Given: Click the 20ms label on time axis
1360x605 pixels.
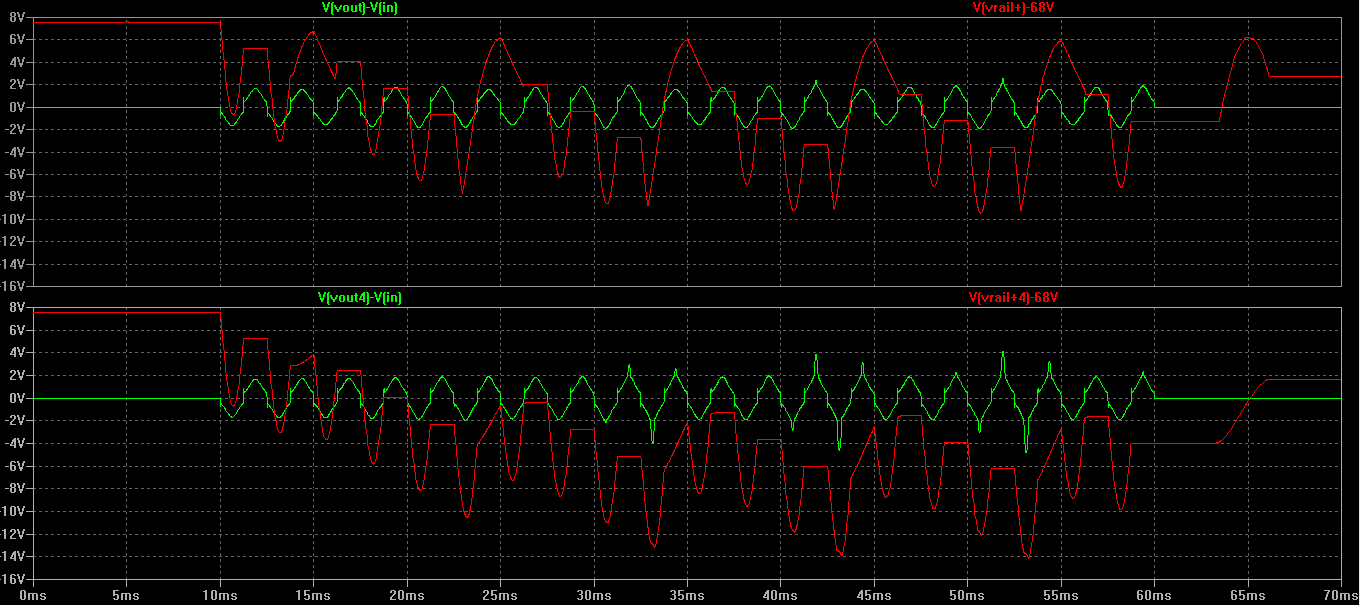Looking at the screenshot, I should tap(407, 595).
